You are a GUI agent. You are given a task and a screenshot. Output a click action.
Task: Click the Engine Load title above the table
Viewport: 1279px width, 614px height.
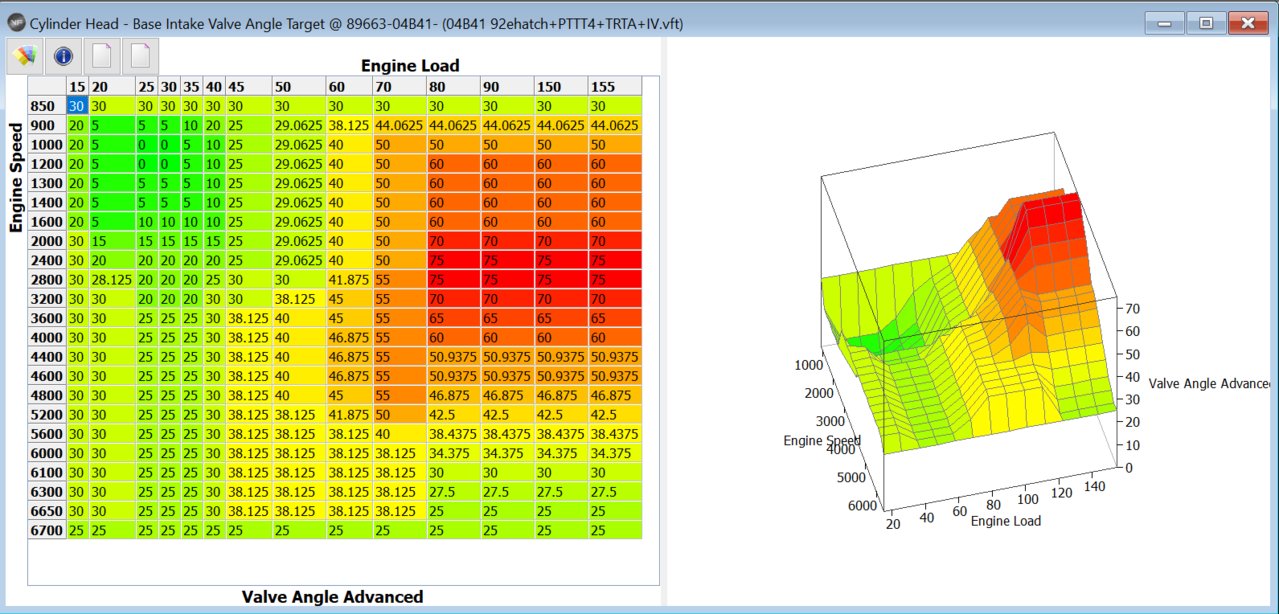click(x=410, y=66)
